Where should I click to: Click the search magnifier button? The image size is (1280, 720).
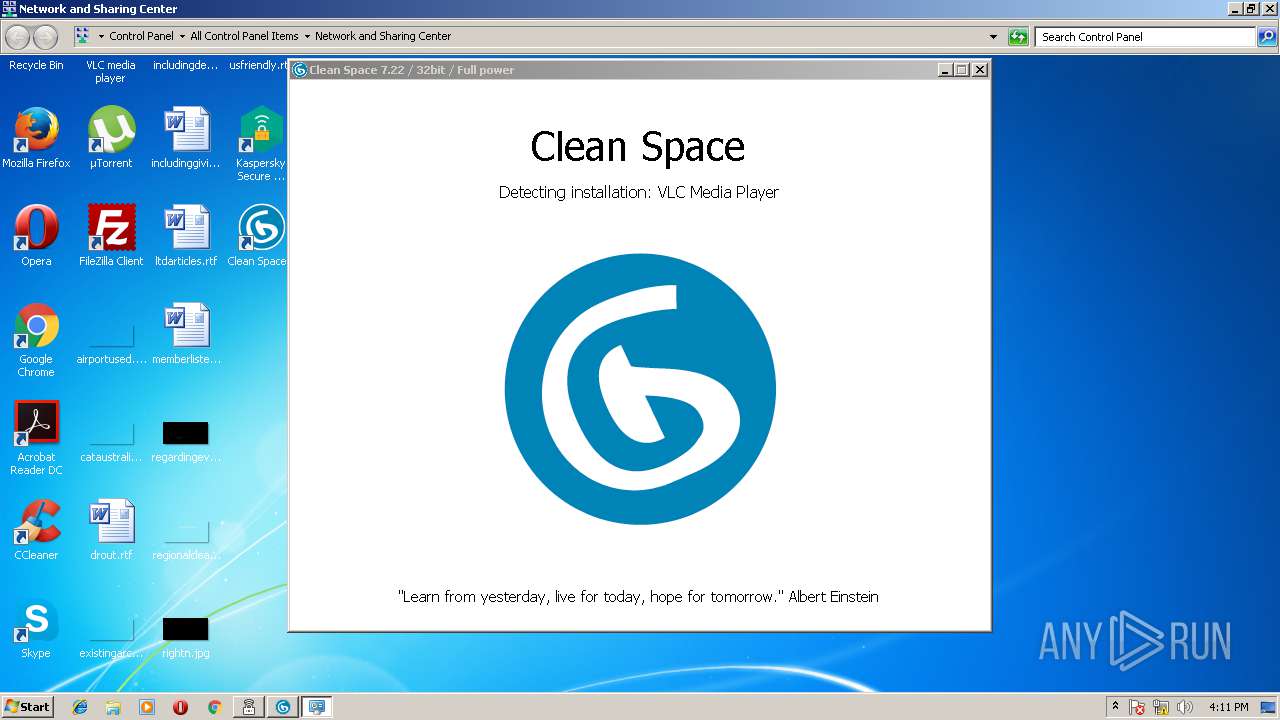(x=1267, y=37)
